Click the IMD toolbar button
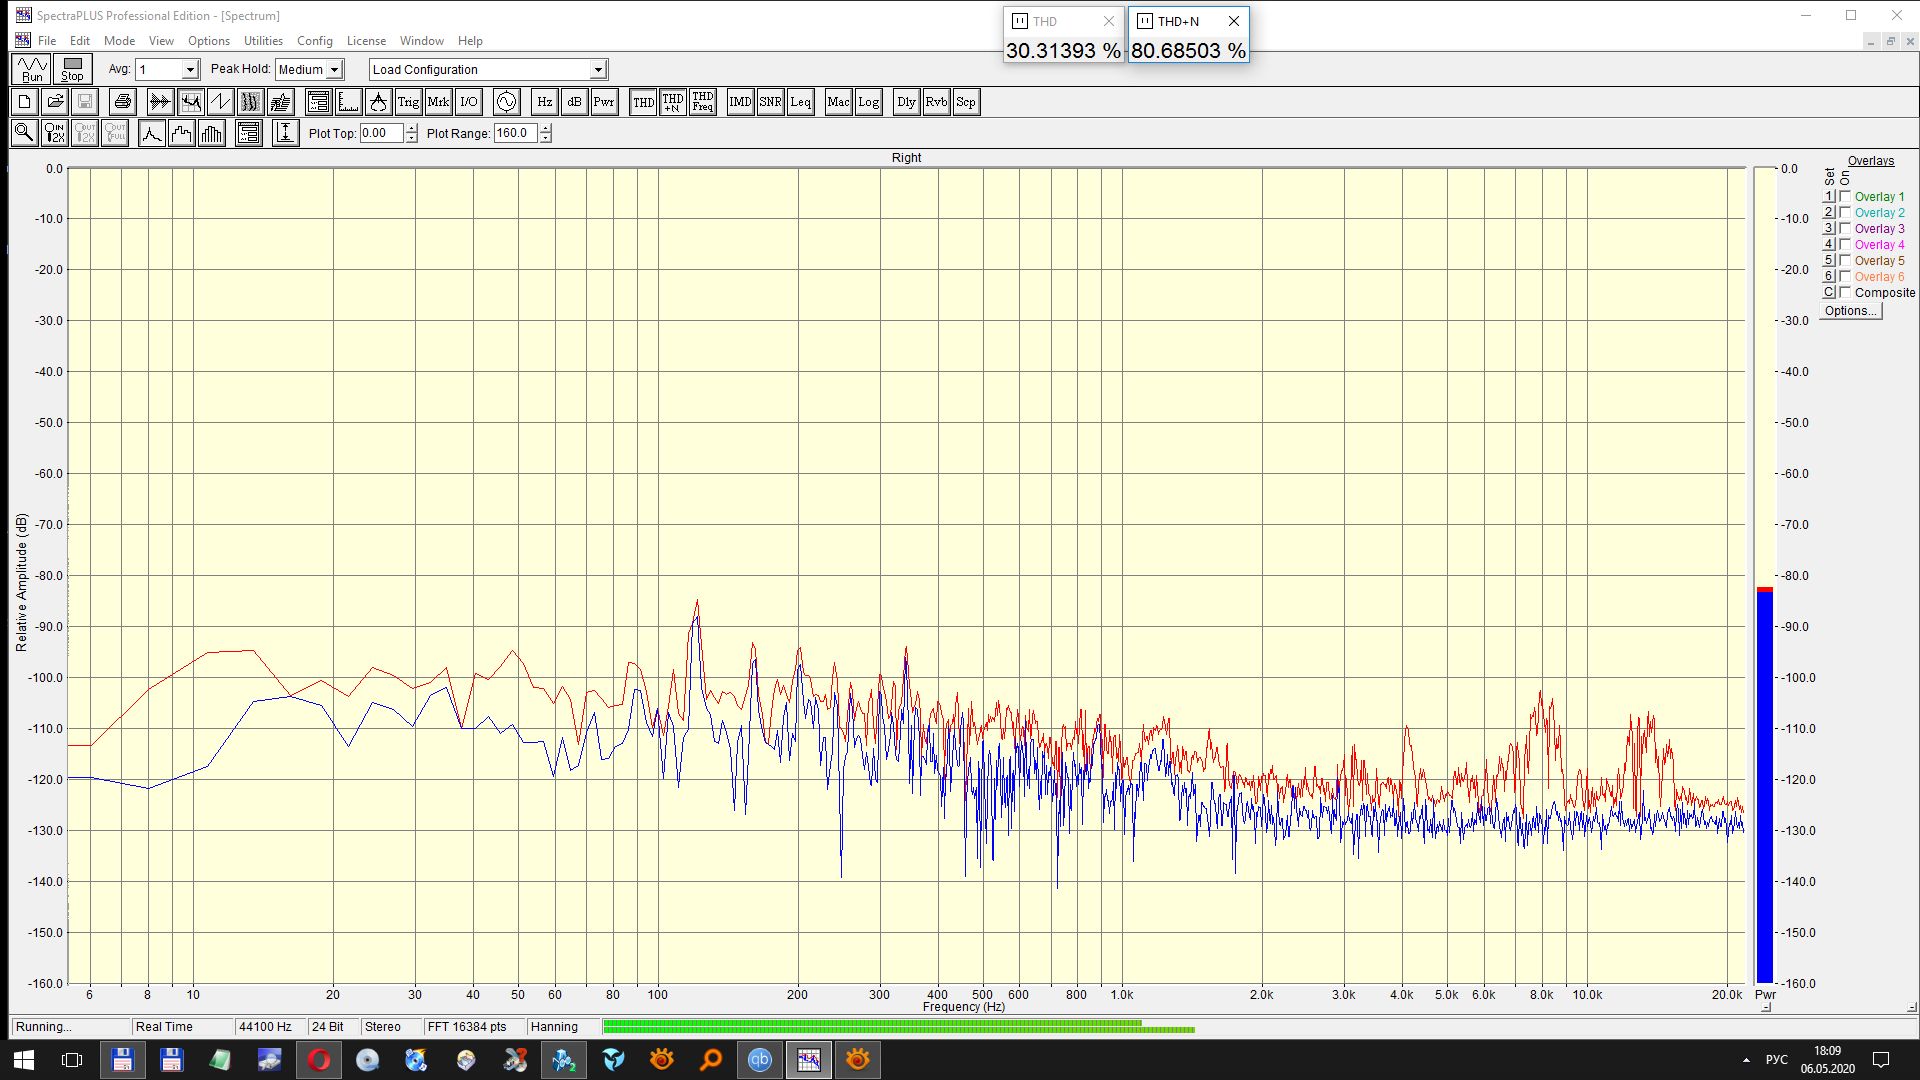Image resolution: width=1920 pixels, height=1080 pixels. point(740,102)
